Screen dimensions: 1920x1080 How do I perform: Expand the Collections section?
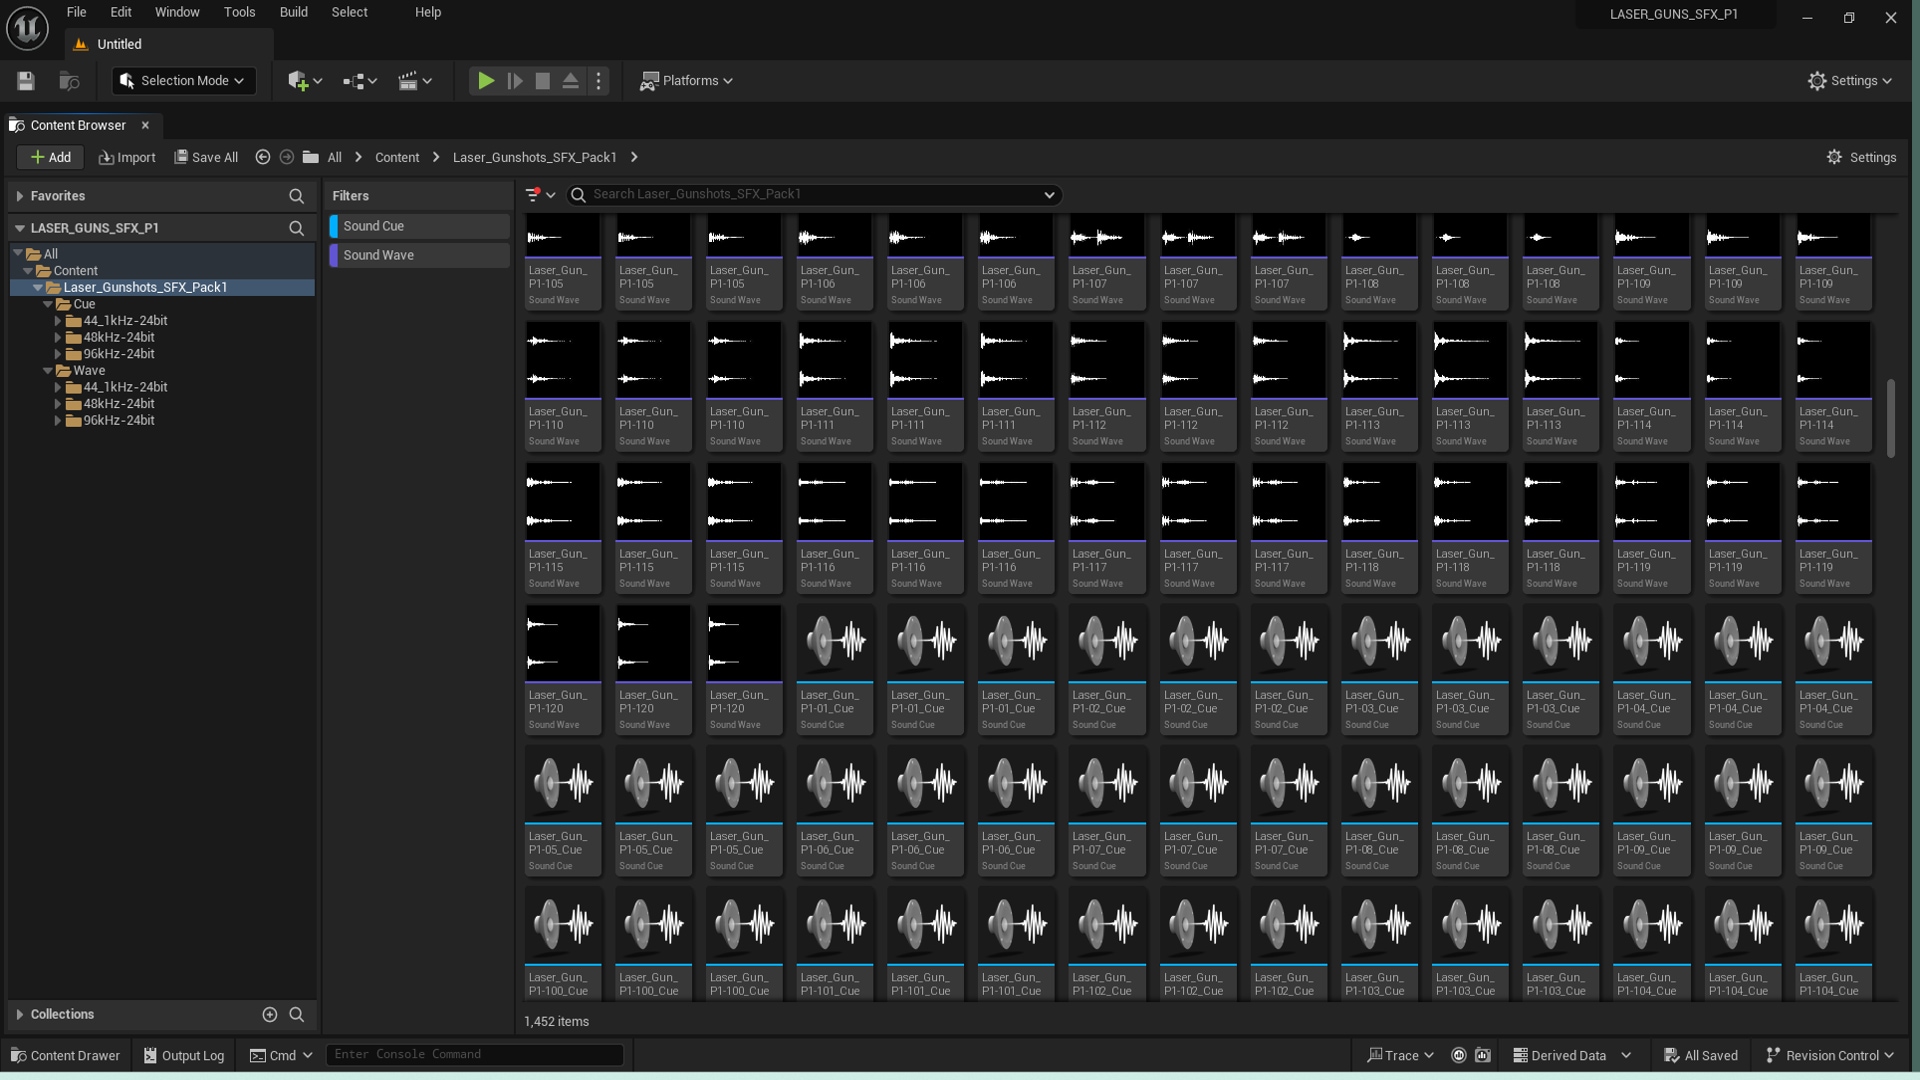coord(20,1014)
